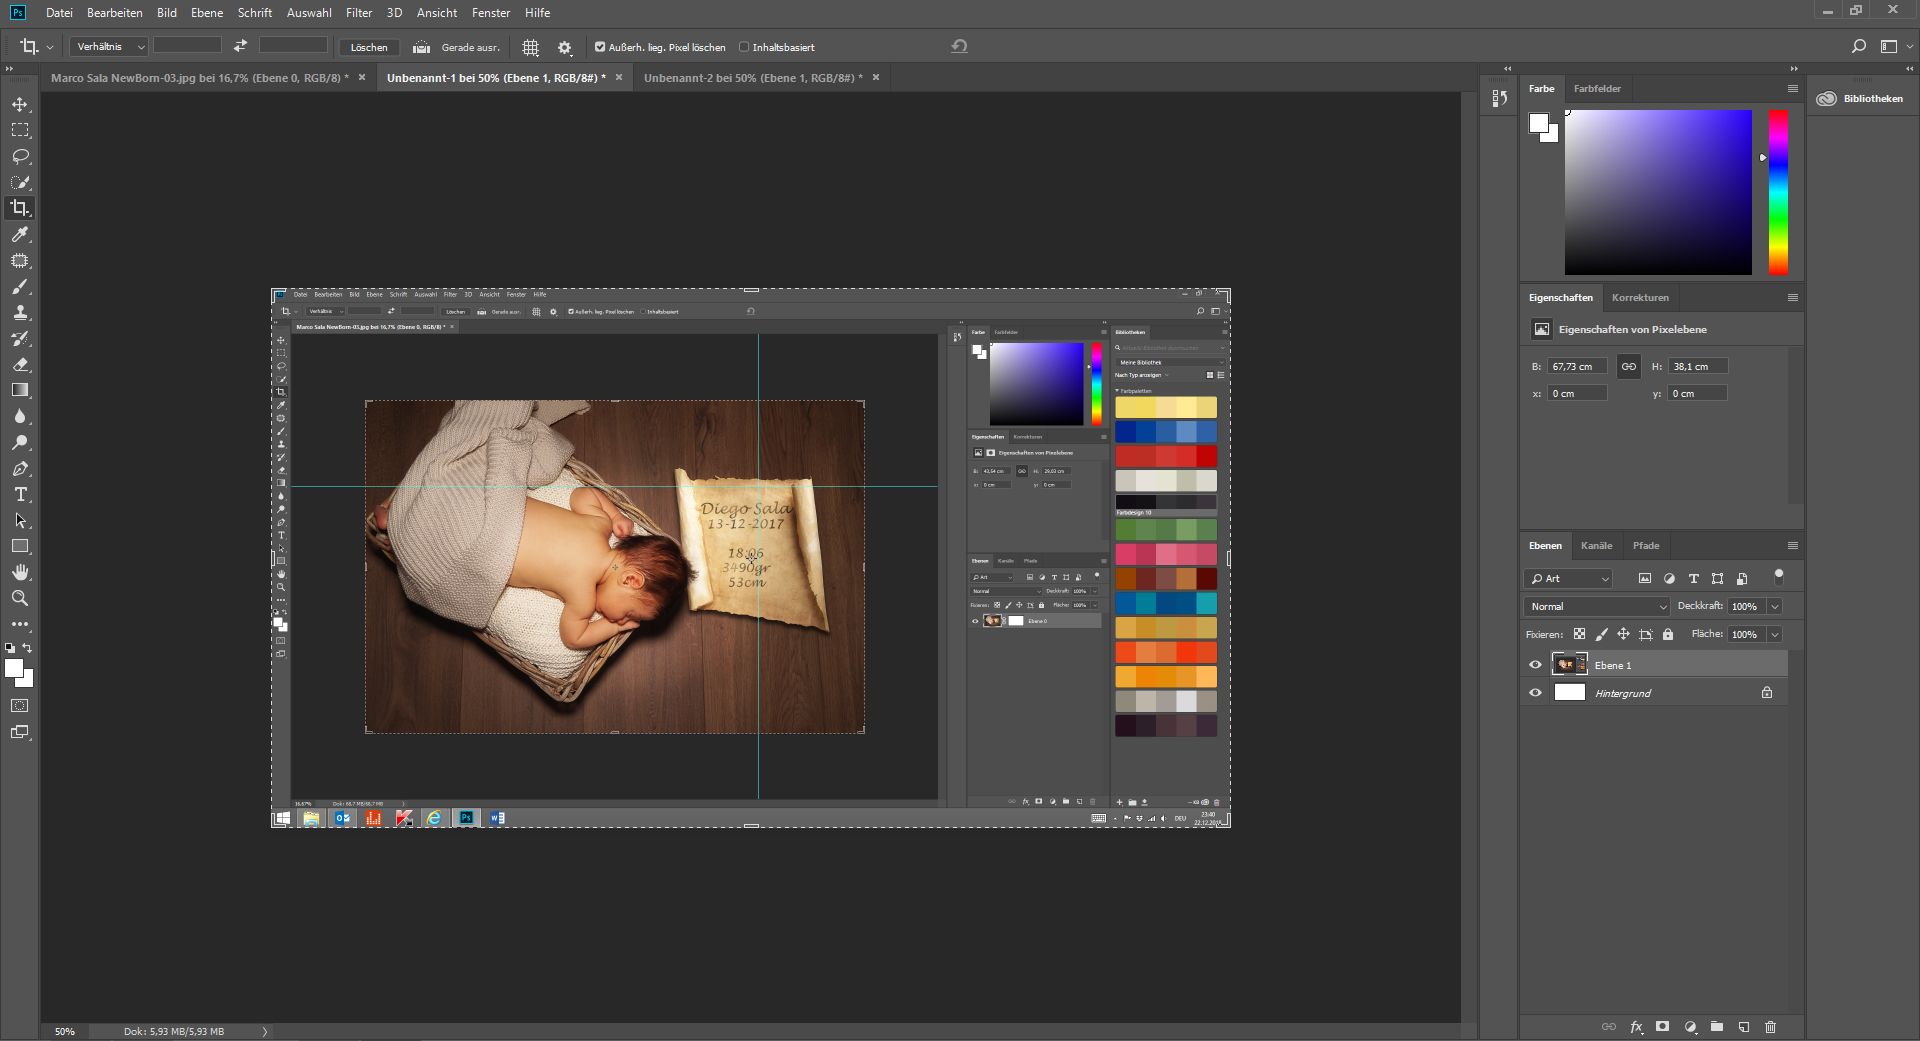Open the Verhältnis crop ratio dropdown
The height and width of the screenshot is (1041, 1920).
click(x=110, y=47)
